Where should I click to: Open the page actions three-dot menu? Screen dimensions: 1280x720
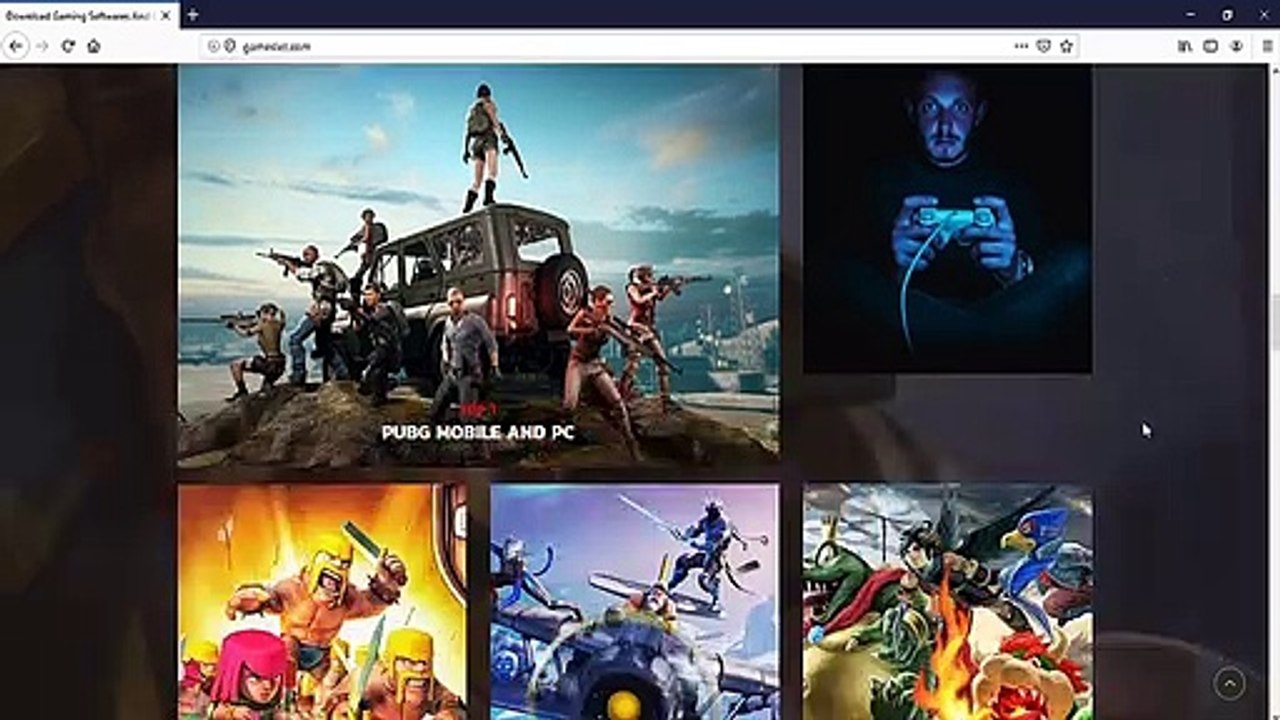[x=1021, y=46]
